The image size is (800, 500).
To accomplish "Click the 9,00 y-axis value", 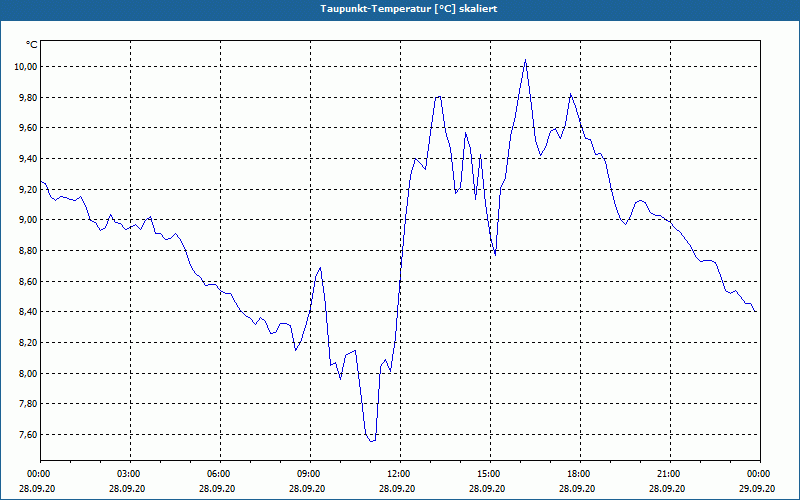I will 29,220.
